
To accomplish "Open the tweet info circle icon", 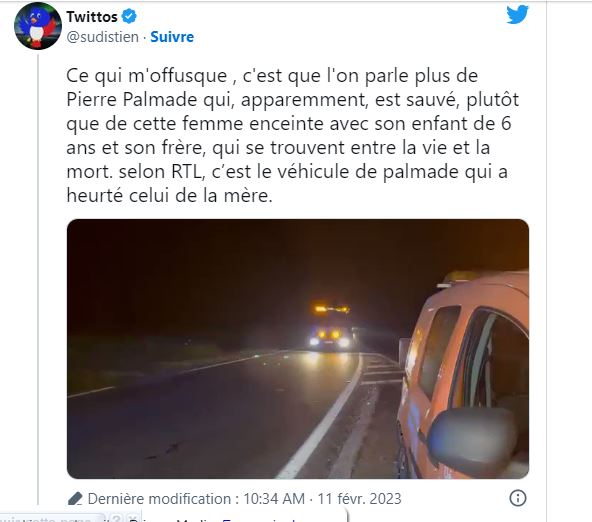I will [x=518, y=498].
